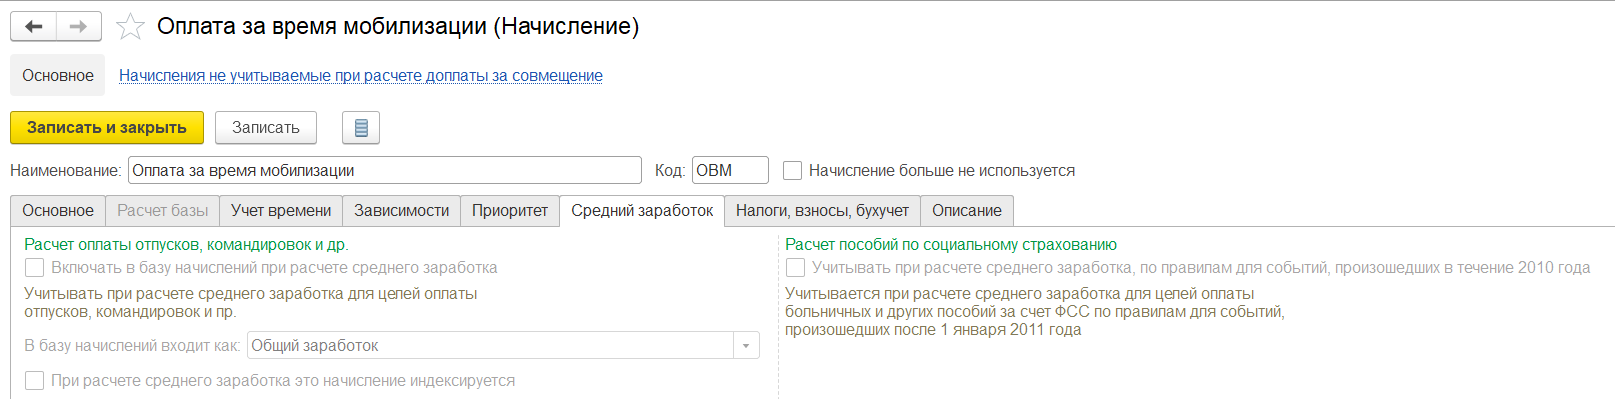
Task: Edit the Наименование input field
Action: (x=385, y=170)
